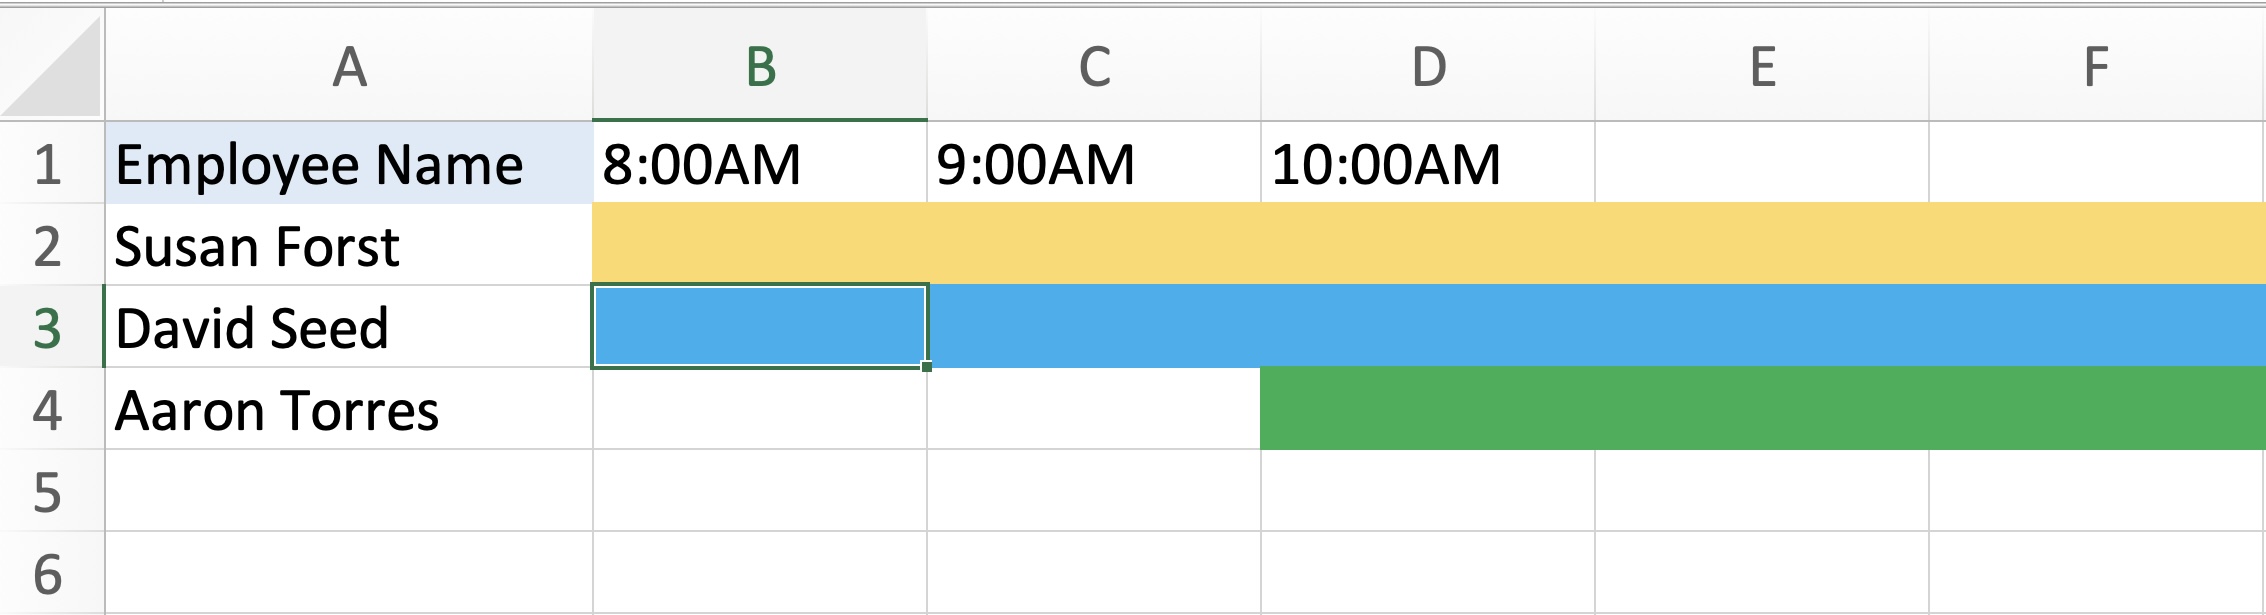Select column B header

pyautogui.click(x=760, y=66)
